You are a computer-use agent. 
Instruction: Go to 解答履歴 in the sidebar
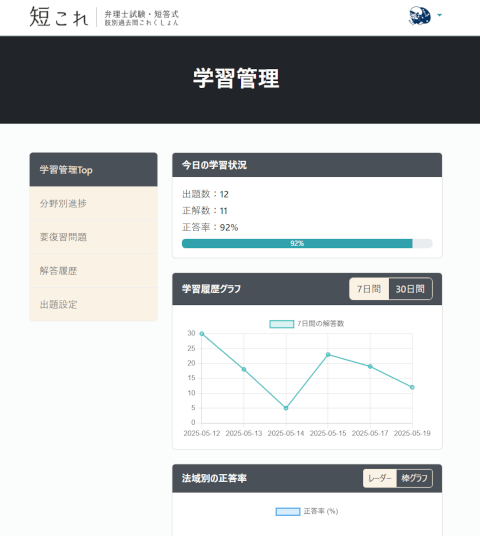[93, 271]
